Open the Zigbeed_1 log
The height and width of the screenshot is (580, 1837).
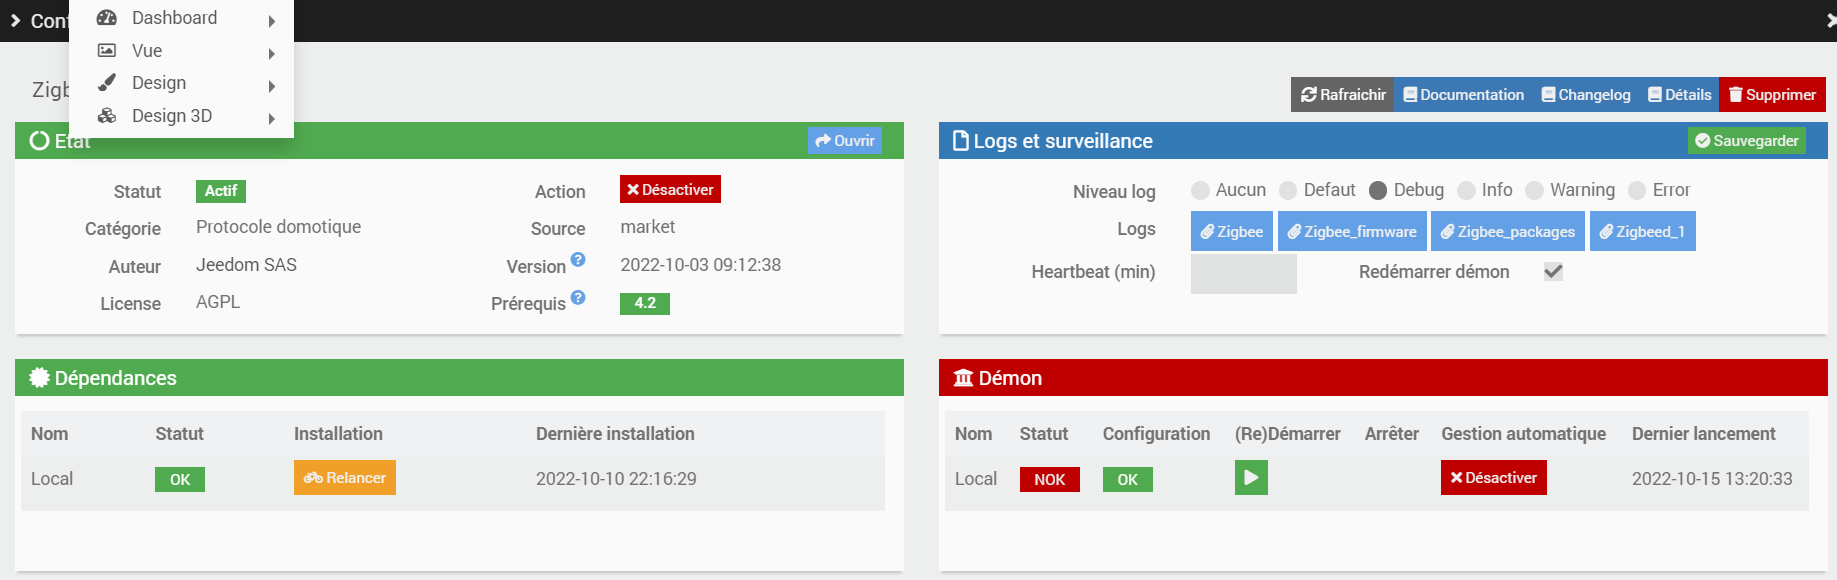pos(1642,232)
